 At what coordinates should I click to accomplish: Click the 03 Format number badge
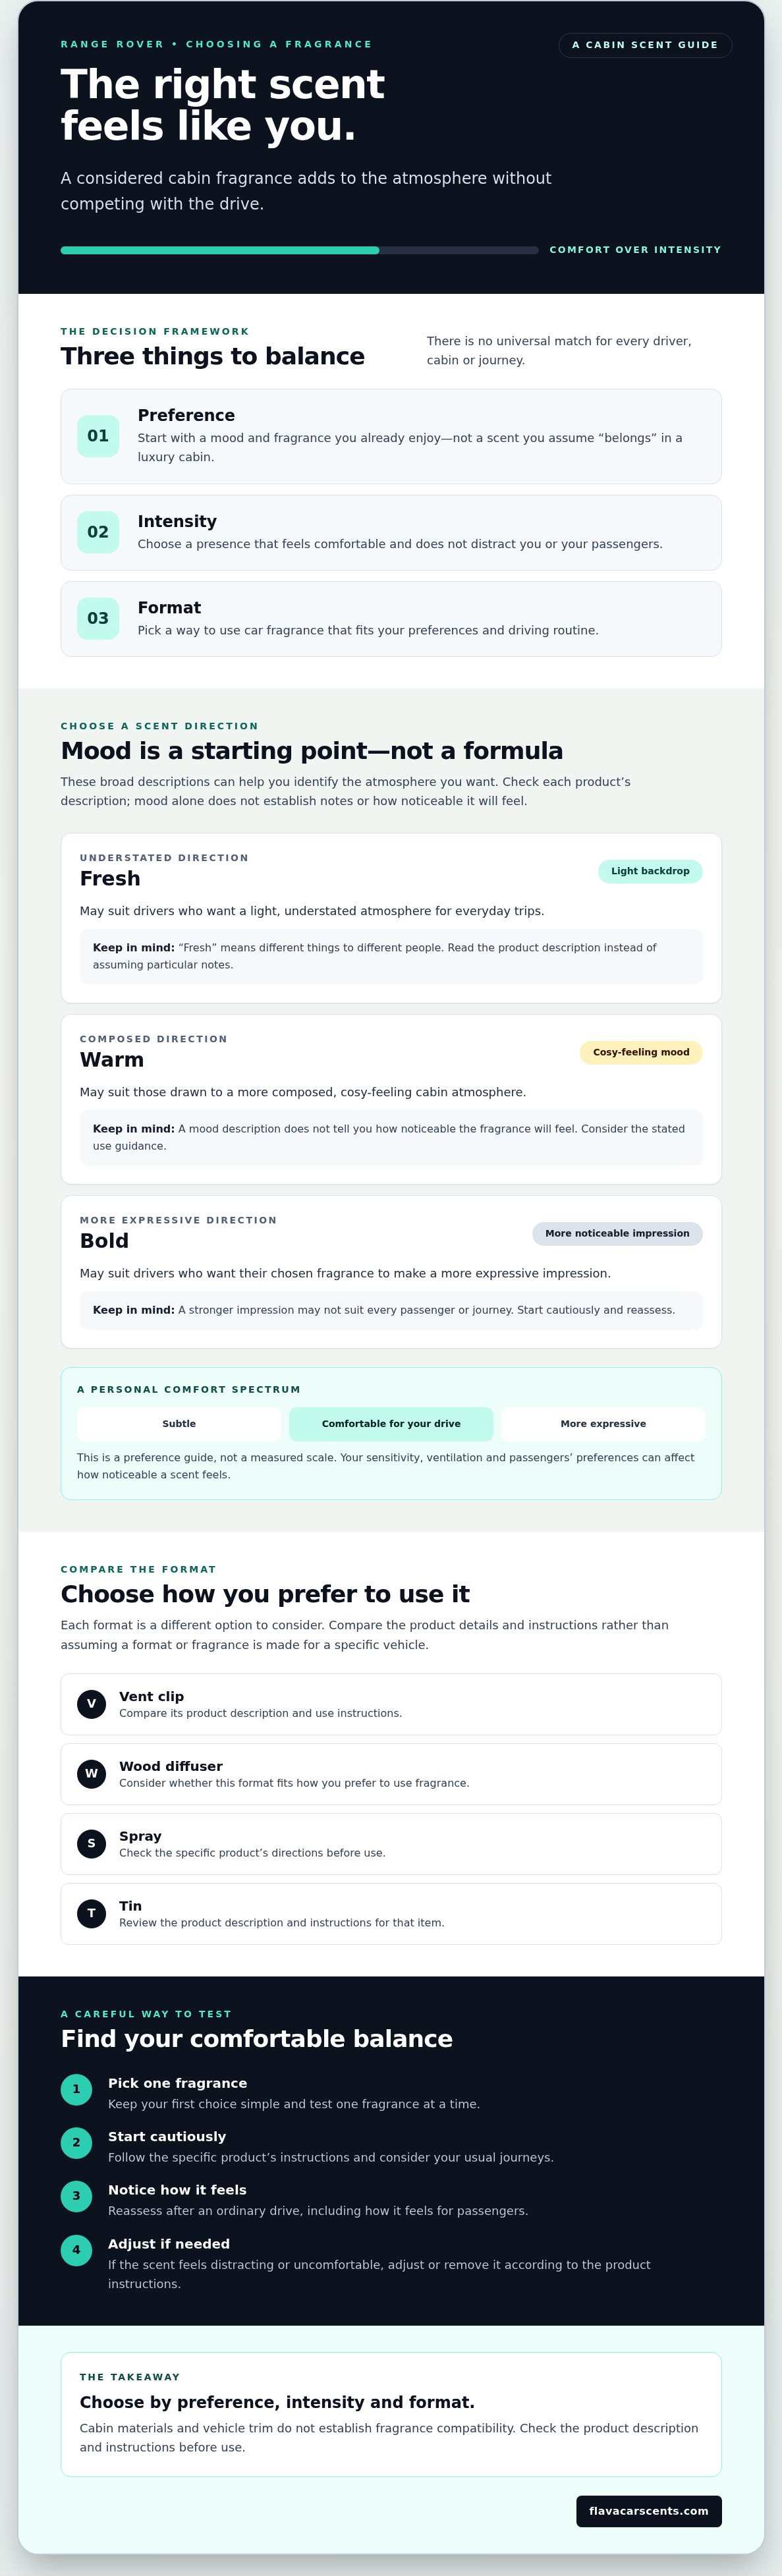(x=98, y=618)
